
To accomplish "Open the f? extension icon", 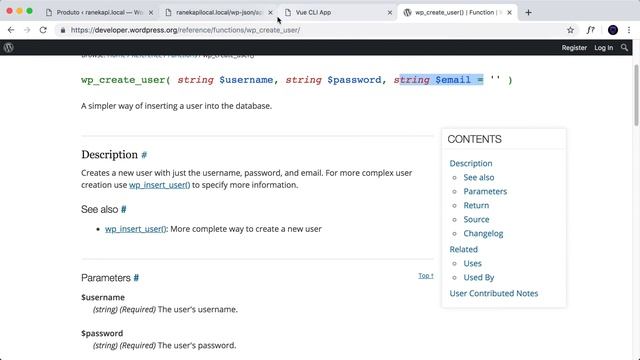I will (591, 30).
